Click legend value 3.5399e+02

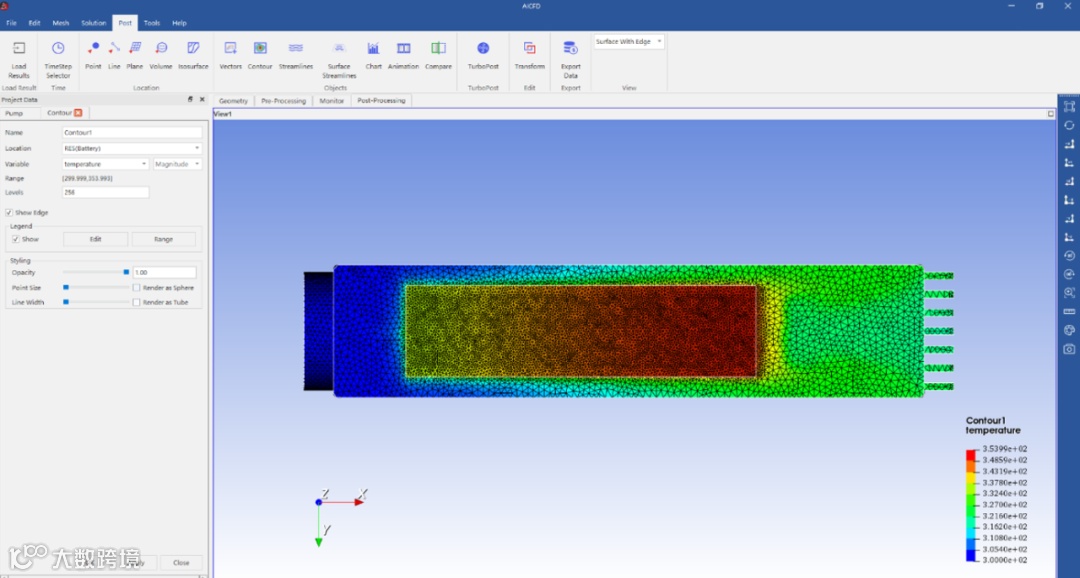1004,449
